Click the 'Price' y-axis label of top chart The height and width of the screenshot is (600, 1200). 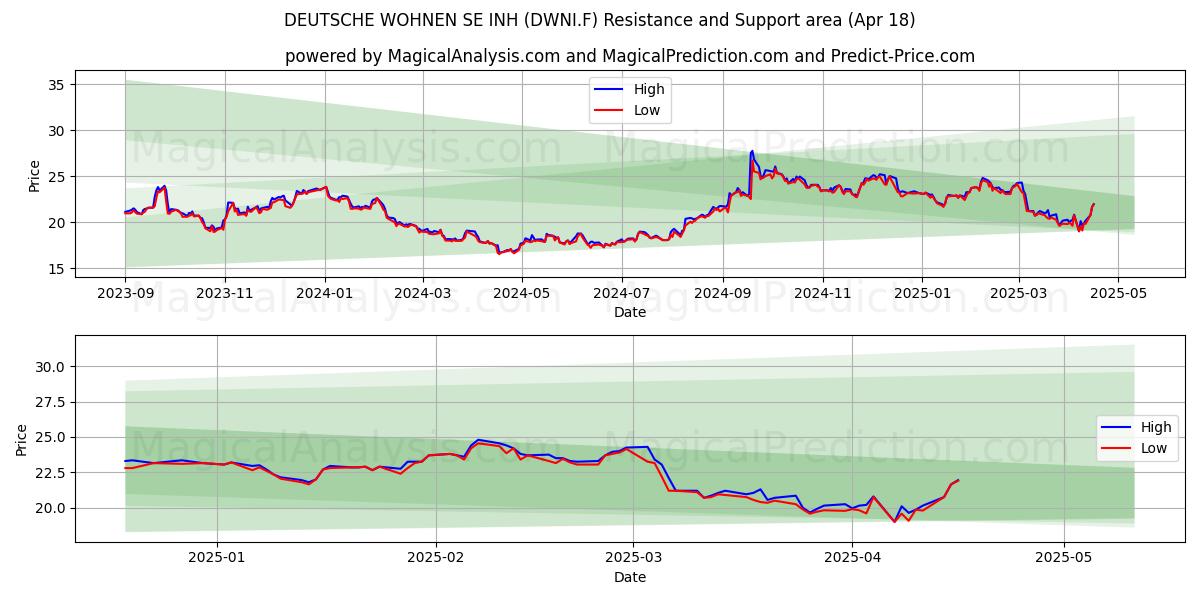click(35, 176)
